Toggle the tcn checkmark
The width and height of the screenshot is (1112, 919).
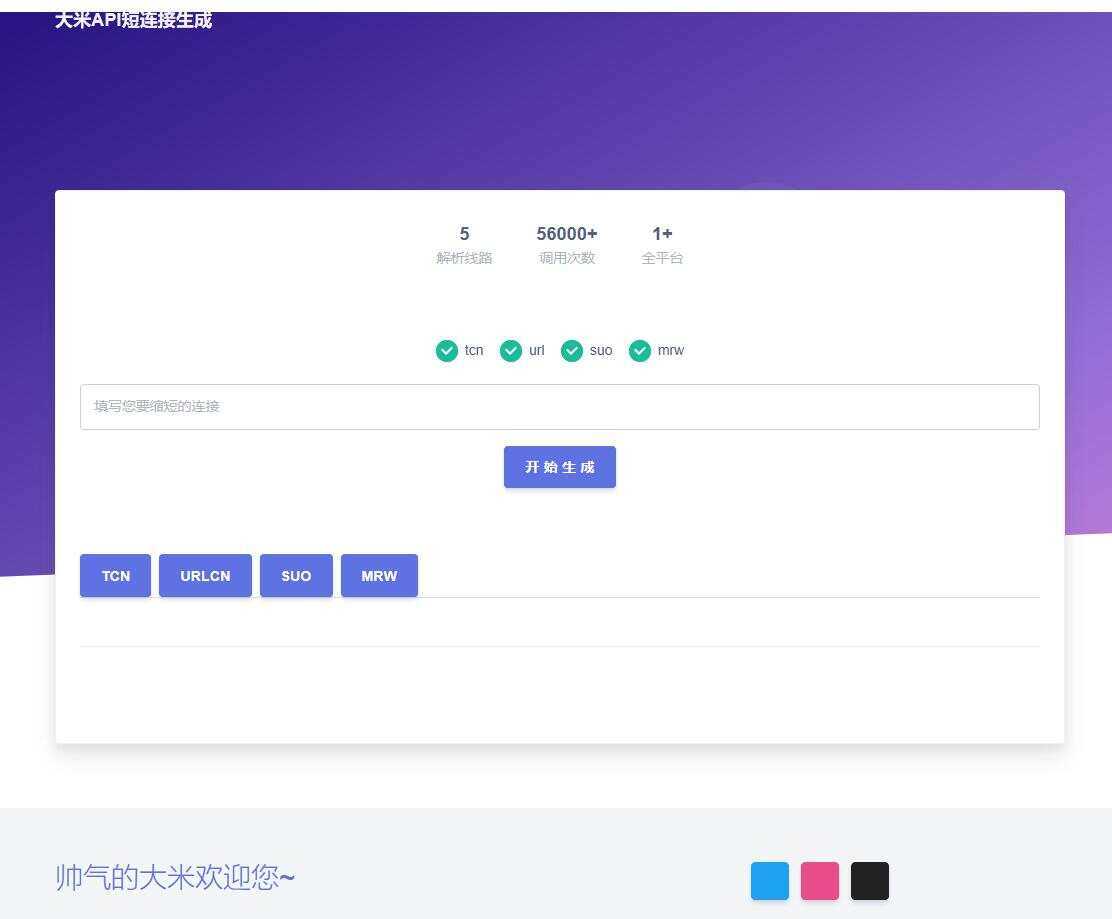click(x=447, y=351)
